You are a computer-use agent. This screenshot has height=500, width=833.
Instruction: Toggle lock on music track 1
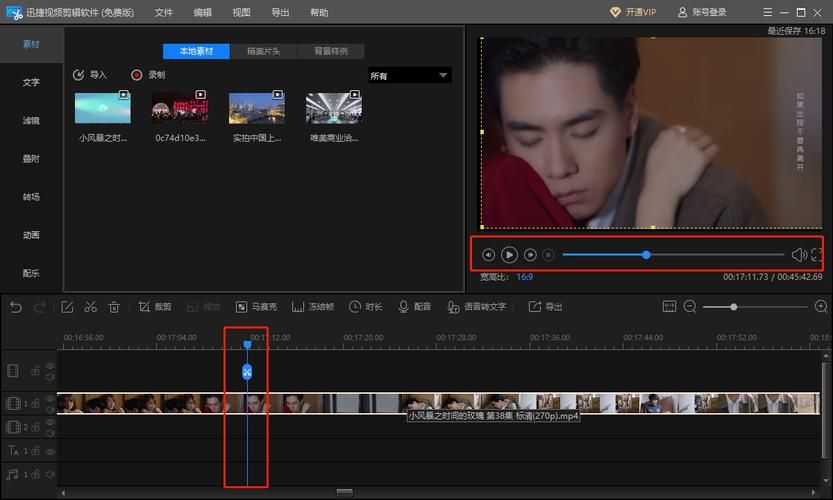pyautogui.click(x=35, y=474)
